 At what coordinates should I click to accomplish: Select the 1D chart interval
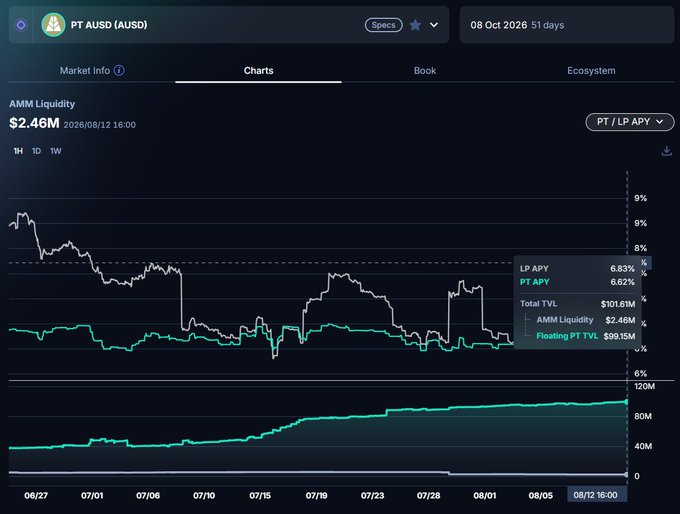[x=36, y=151]
